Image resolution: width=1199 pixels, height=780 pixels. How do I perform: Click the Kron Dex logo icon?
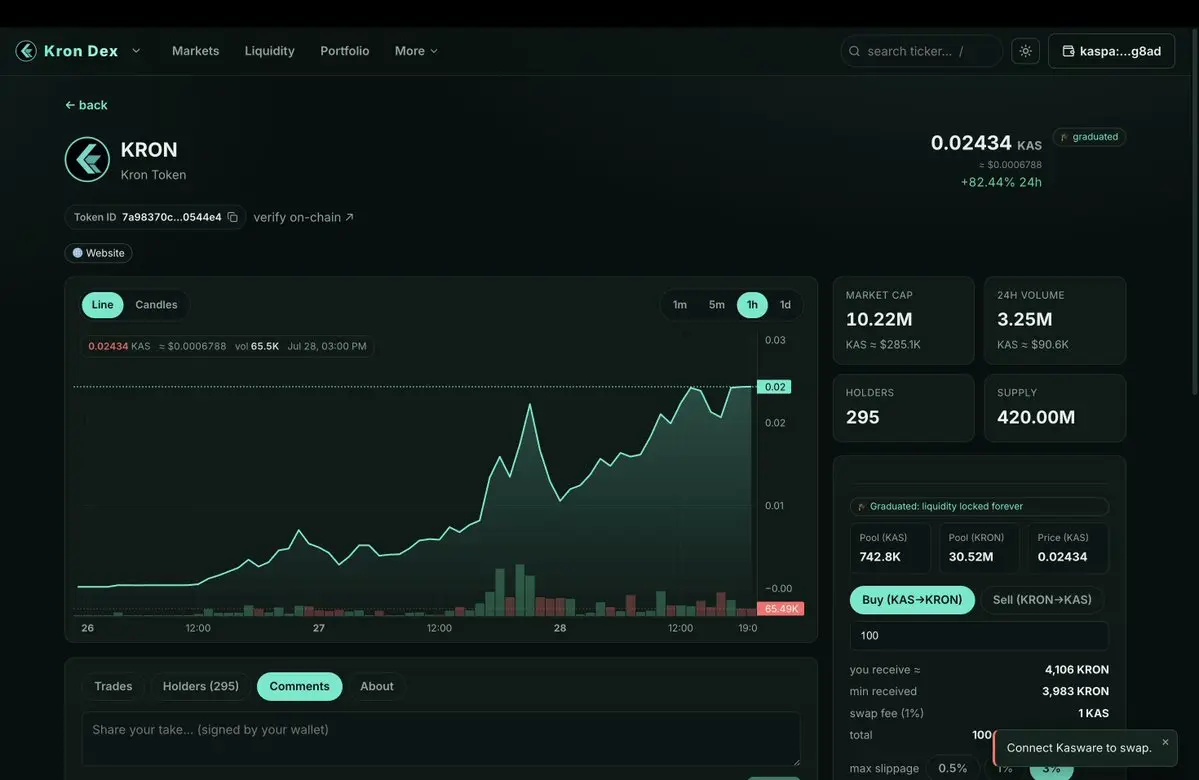26,51
